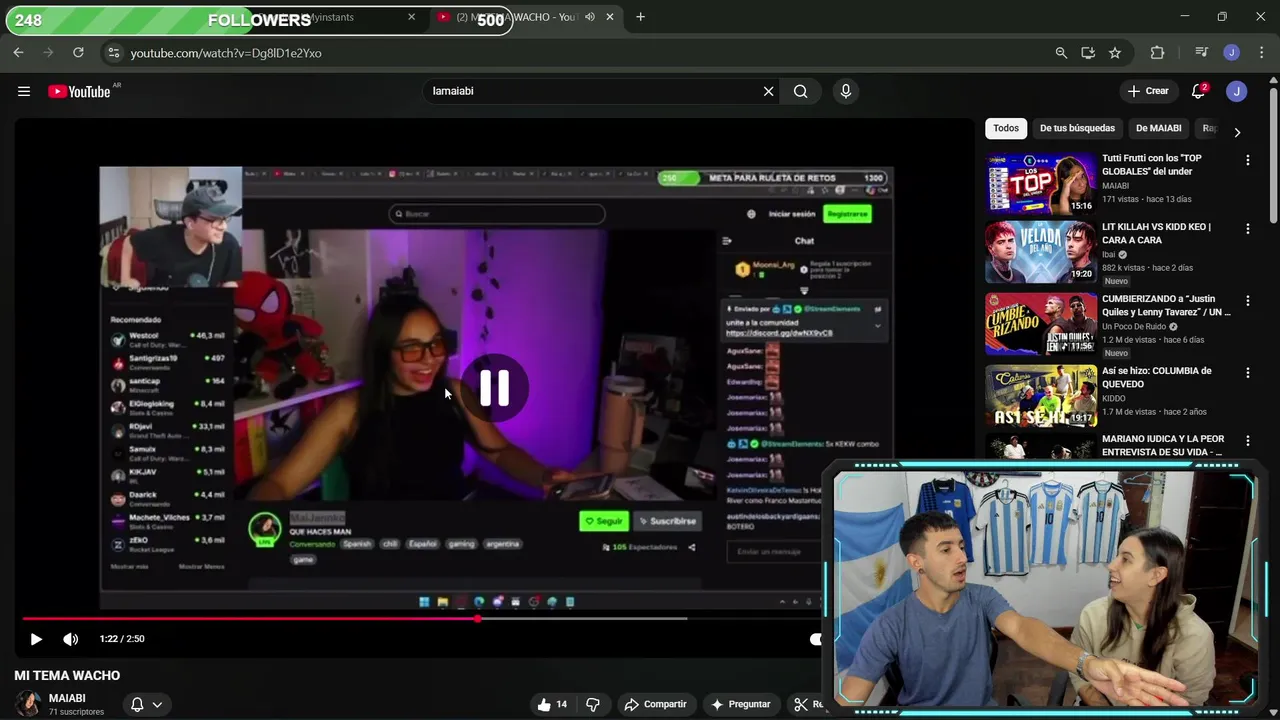Open the media controls icon in toolbar

pos(1201,53)
